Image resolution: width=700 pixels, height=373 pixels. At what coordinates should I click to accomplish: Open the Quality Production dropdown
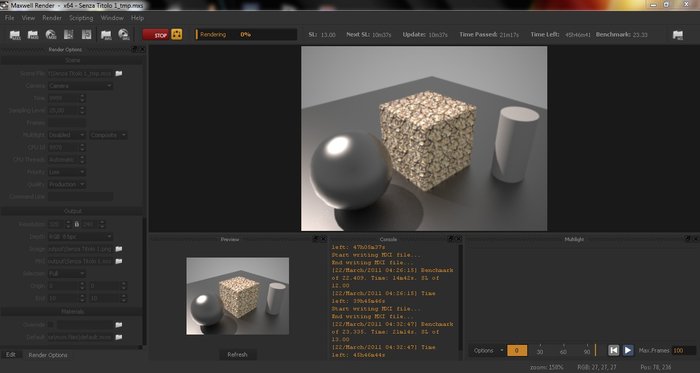pyautogui.click(x=67, y=184)
